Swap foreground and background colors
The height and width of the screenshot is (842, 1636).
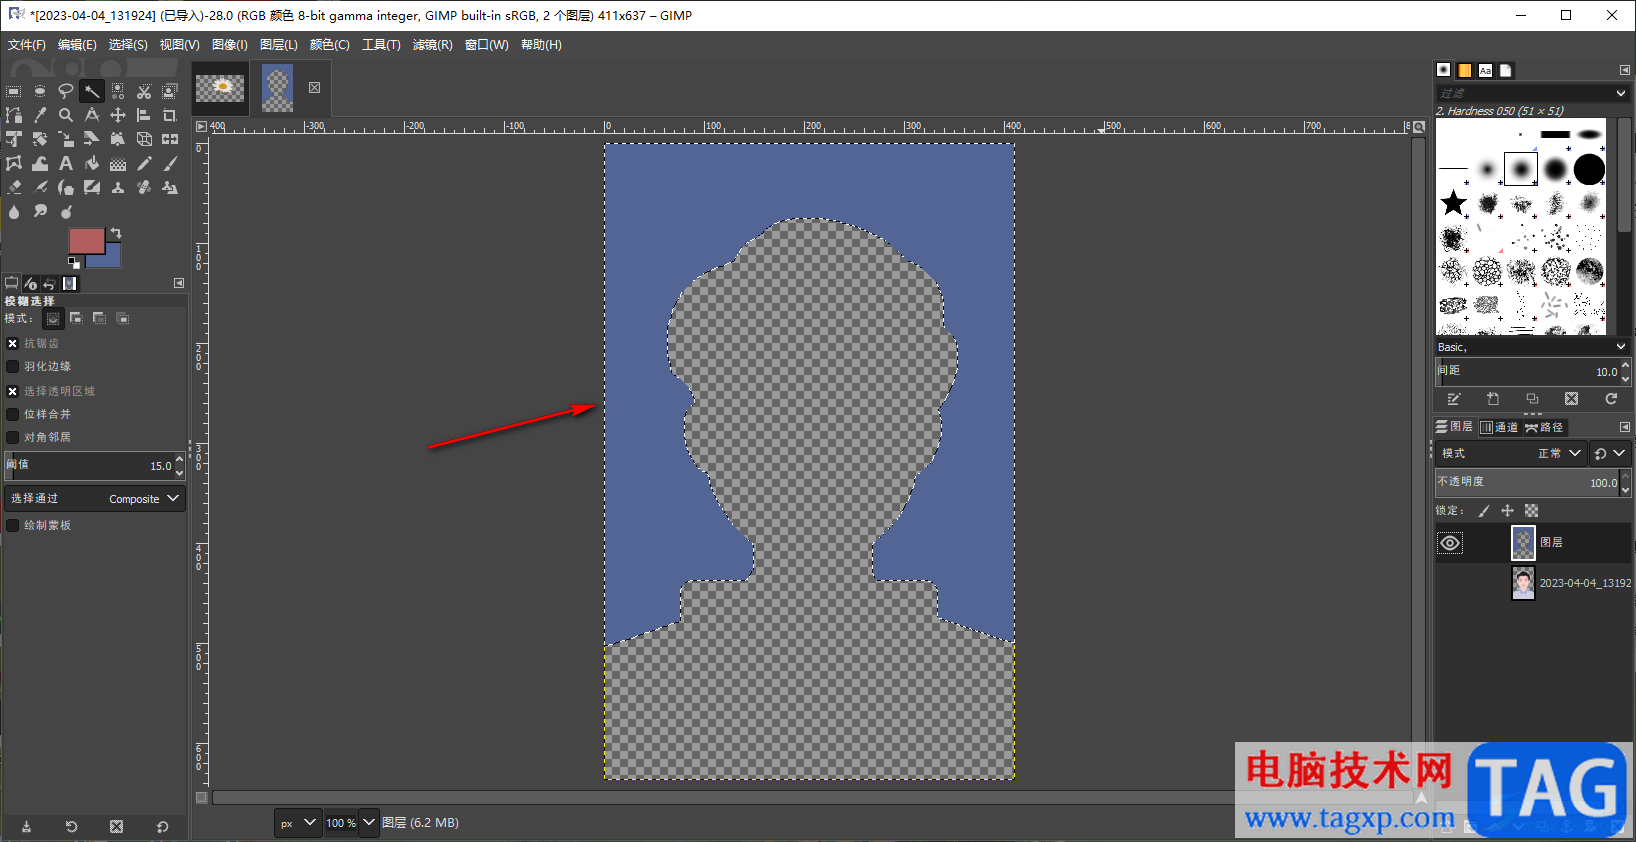[116, 233]
